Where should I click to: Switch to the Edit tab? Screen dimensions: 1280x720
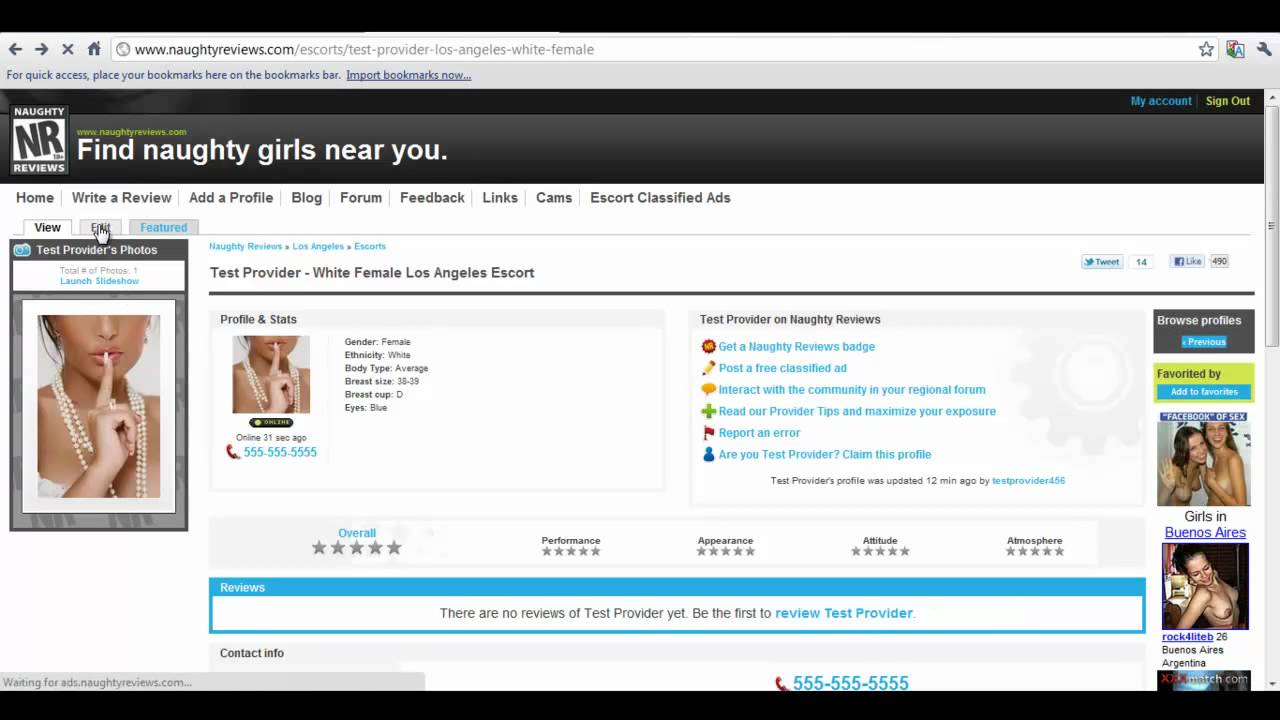(x=100, y=227)
